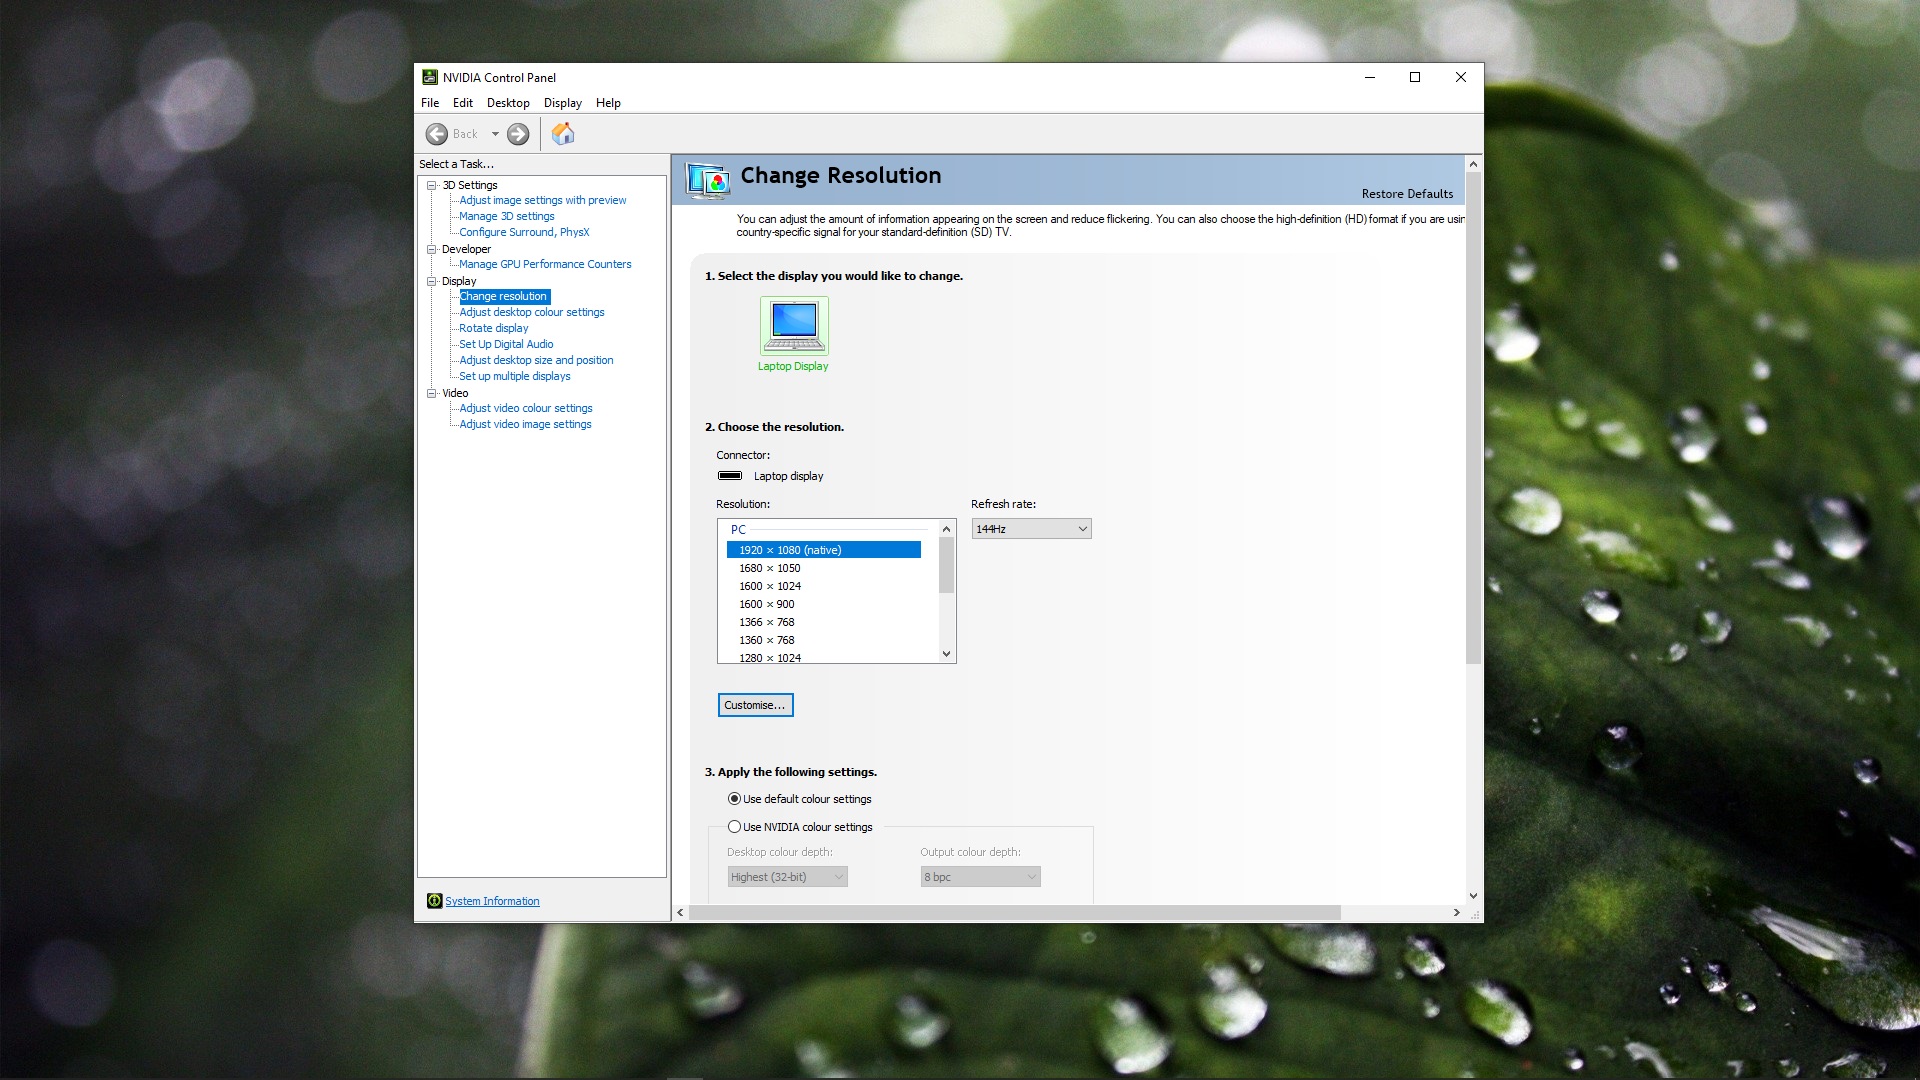The image size is (1920, 1080).
Task: Open the File menu
Action: [x=430, y=103]
